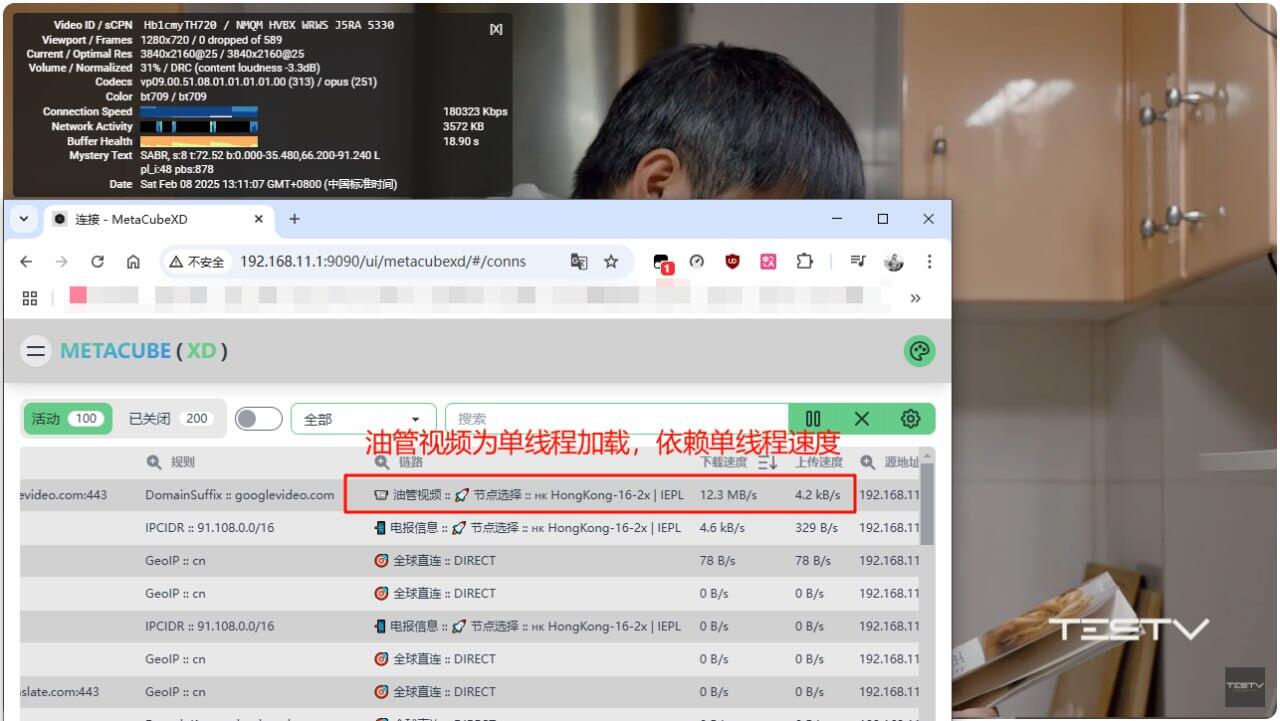Bookmark this page with the star icon
The height and width of the screenshot is (721, 1280).
pos(611,261)
